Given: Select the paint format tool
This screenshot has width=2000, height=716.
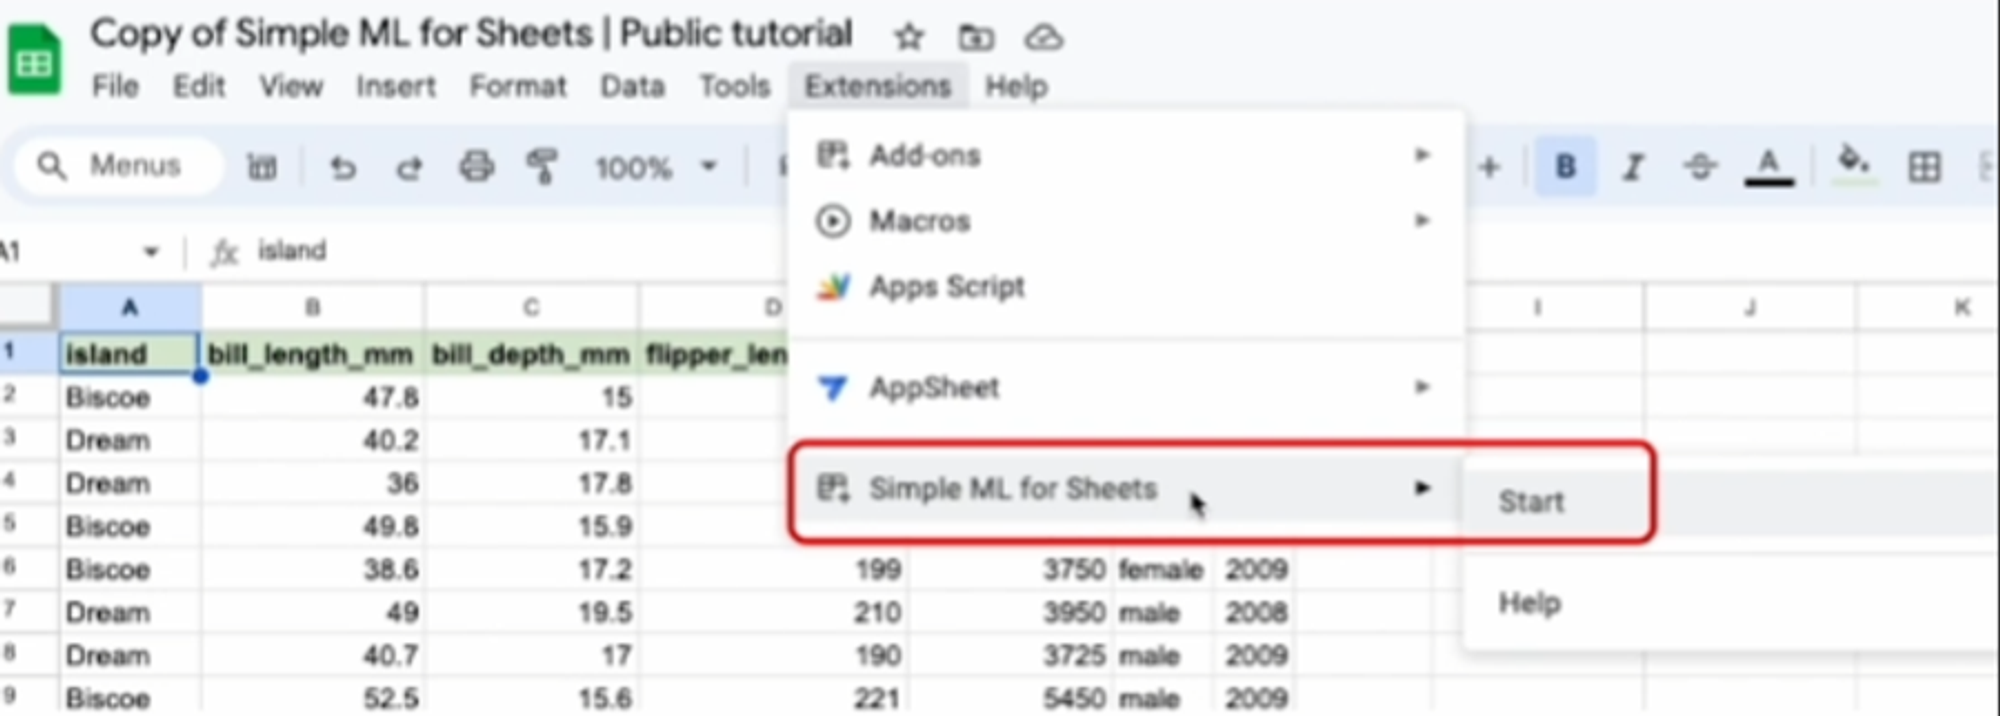Looking at the screenshot, I should (x=542, y=166).
